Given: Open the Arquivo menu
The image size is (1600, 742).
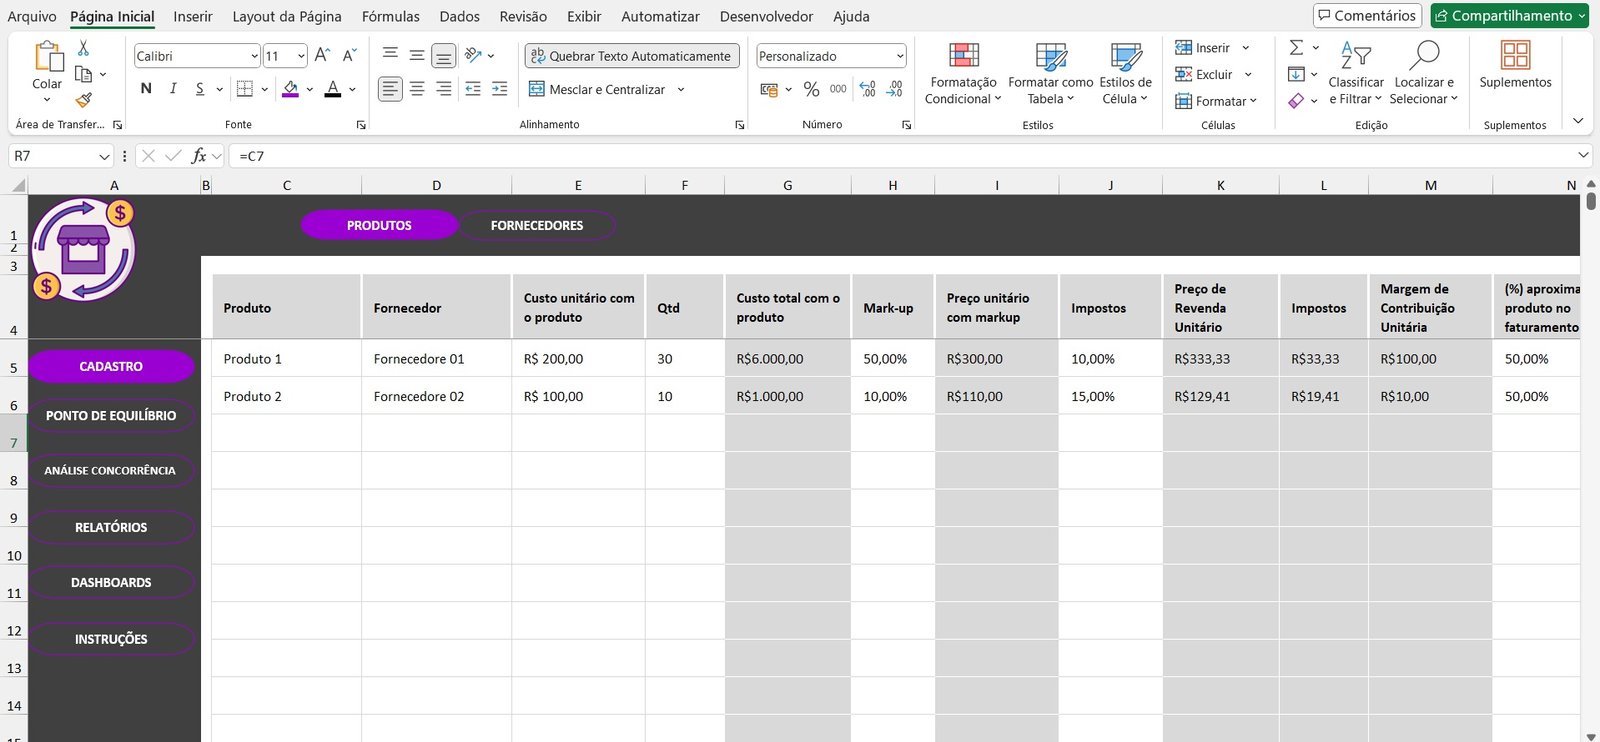Looking at the screenshot, I should (32, 16).
